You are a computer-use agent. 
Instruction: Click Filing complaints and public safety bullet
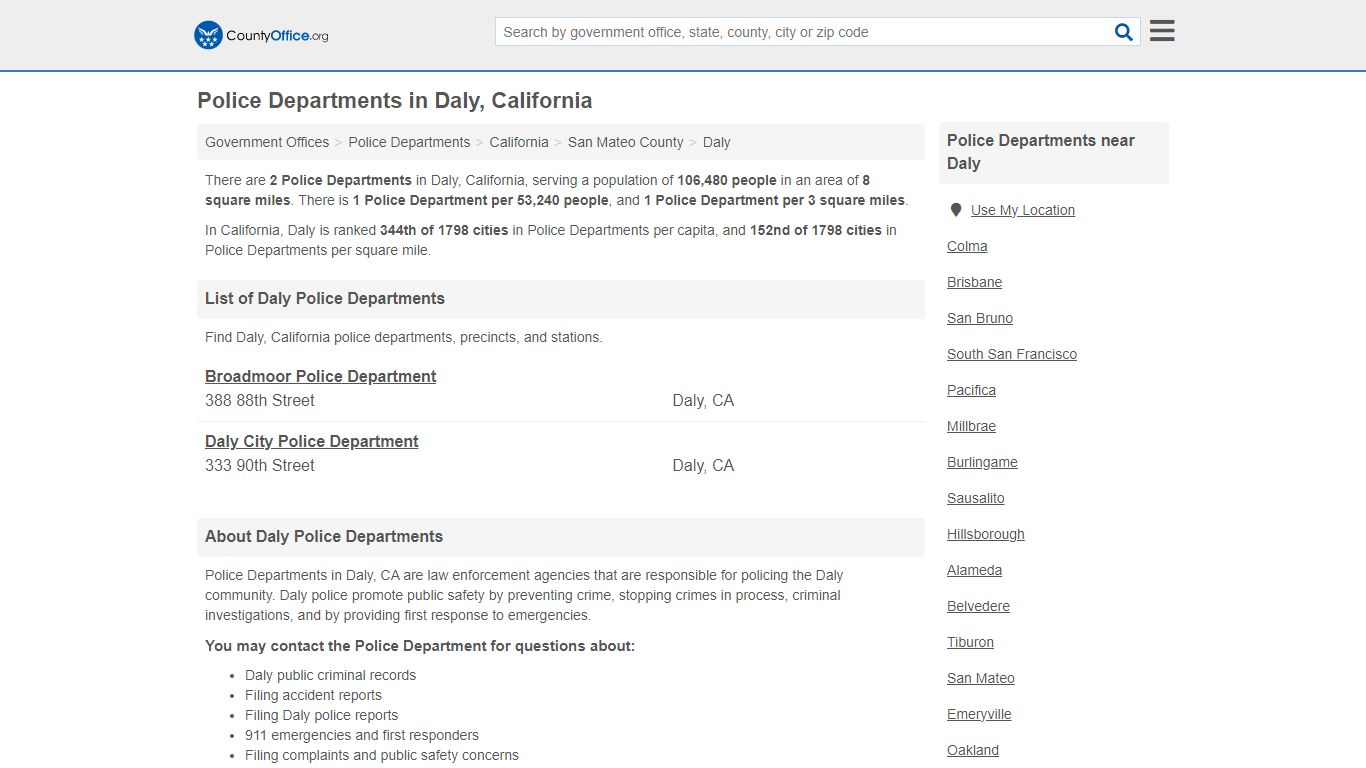pyautogui.click(x=382, y=755)
